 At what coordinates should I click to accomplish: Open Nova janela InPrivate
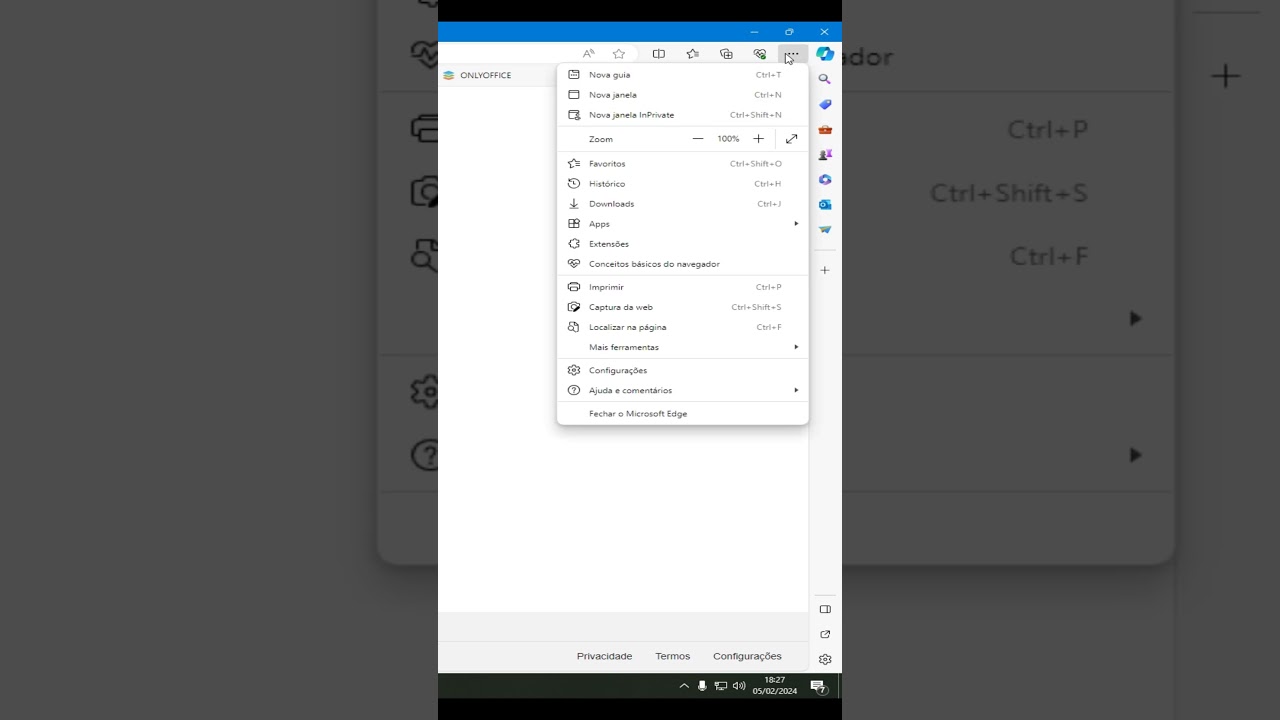[683, 115]
